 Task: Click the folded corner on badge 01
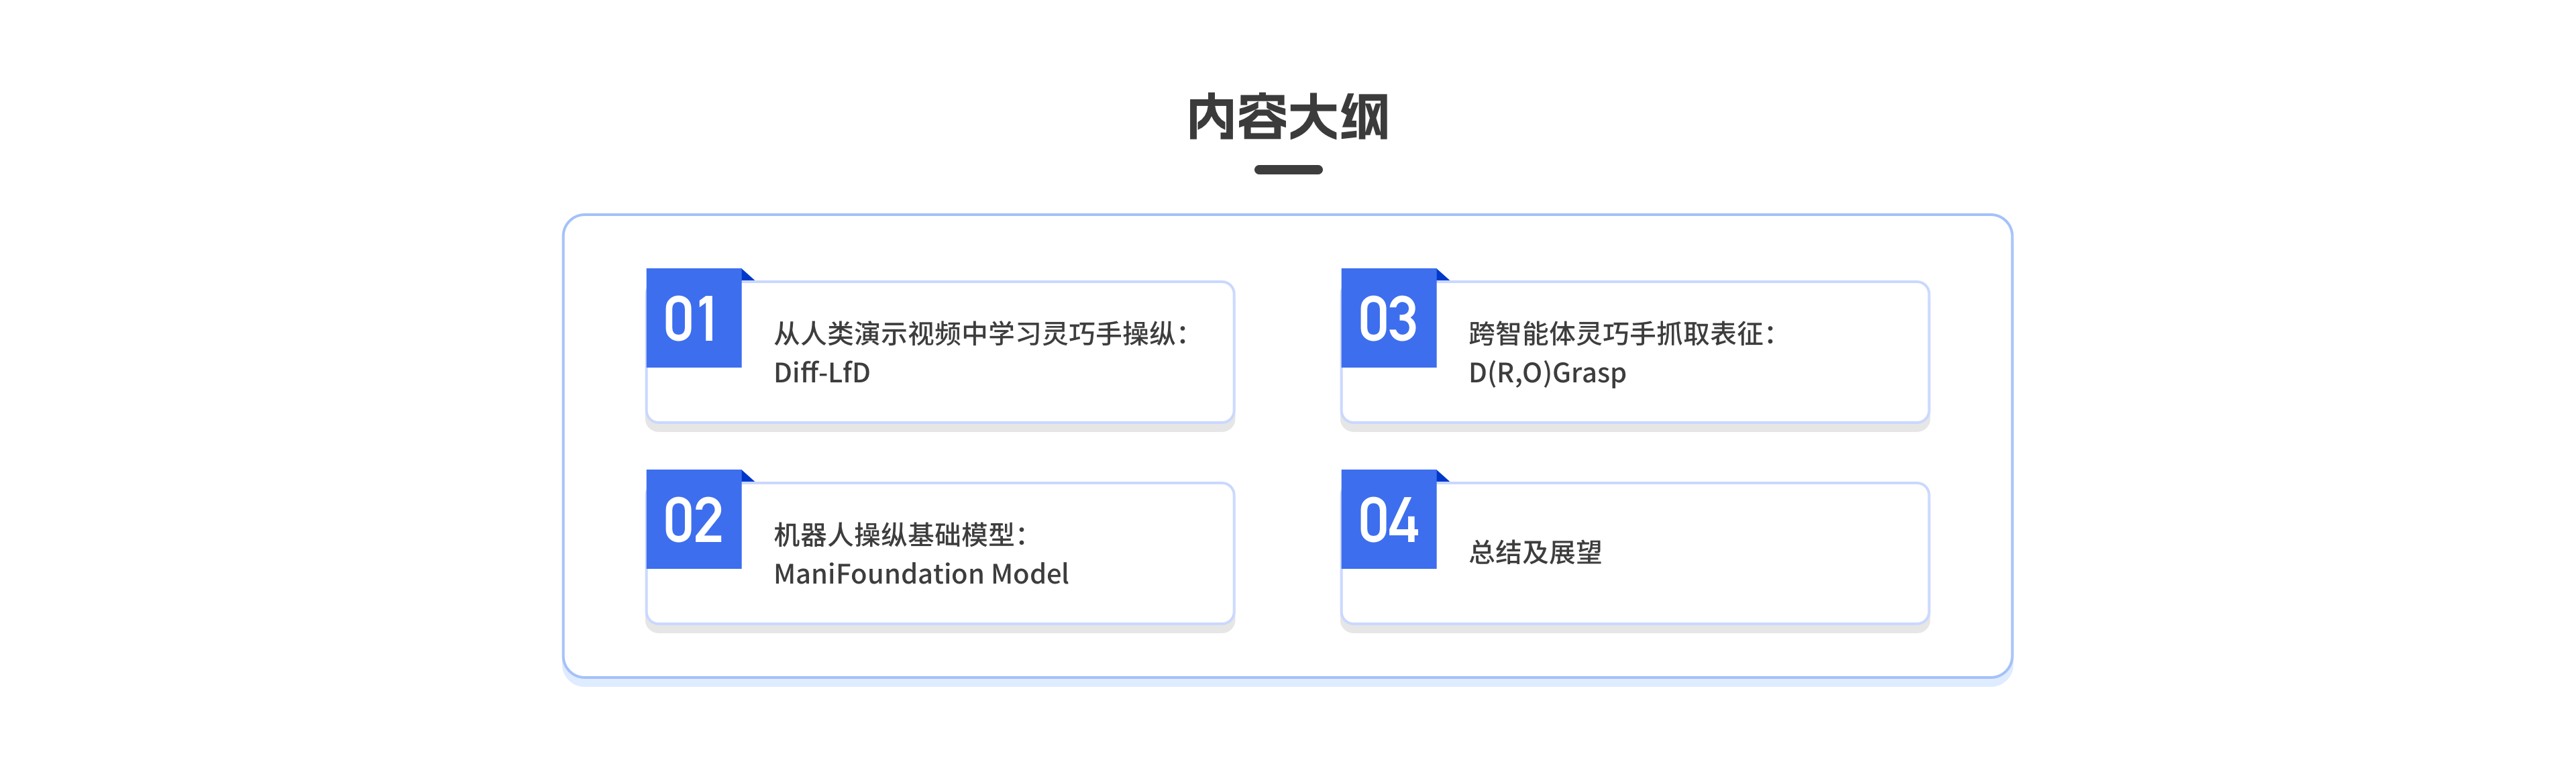[747, 275]
